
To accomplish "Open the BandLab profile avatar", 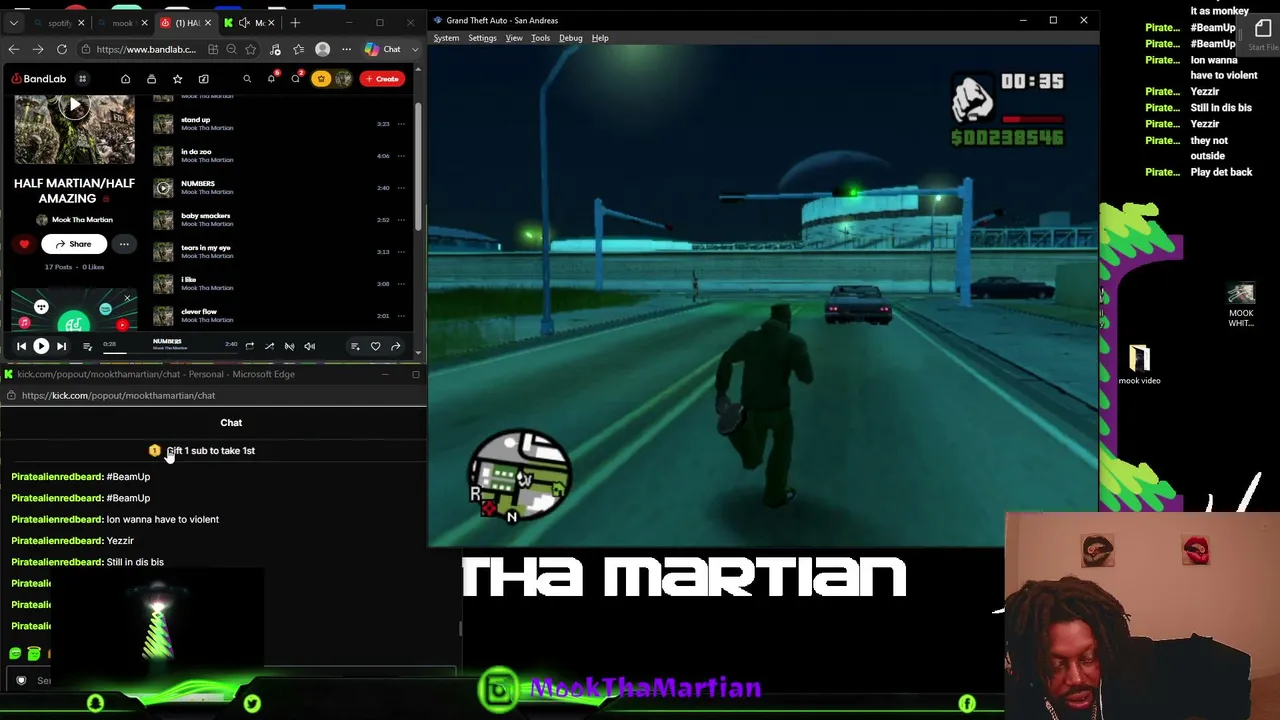I will pyautogui.click(x=343, y=79).
